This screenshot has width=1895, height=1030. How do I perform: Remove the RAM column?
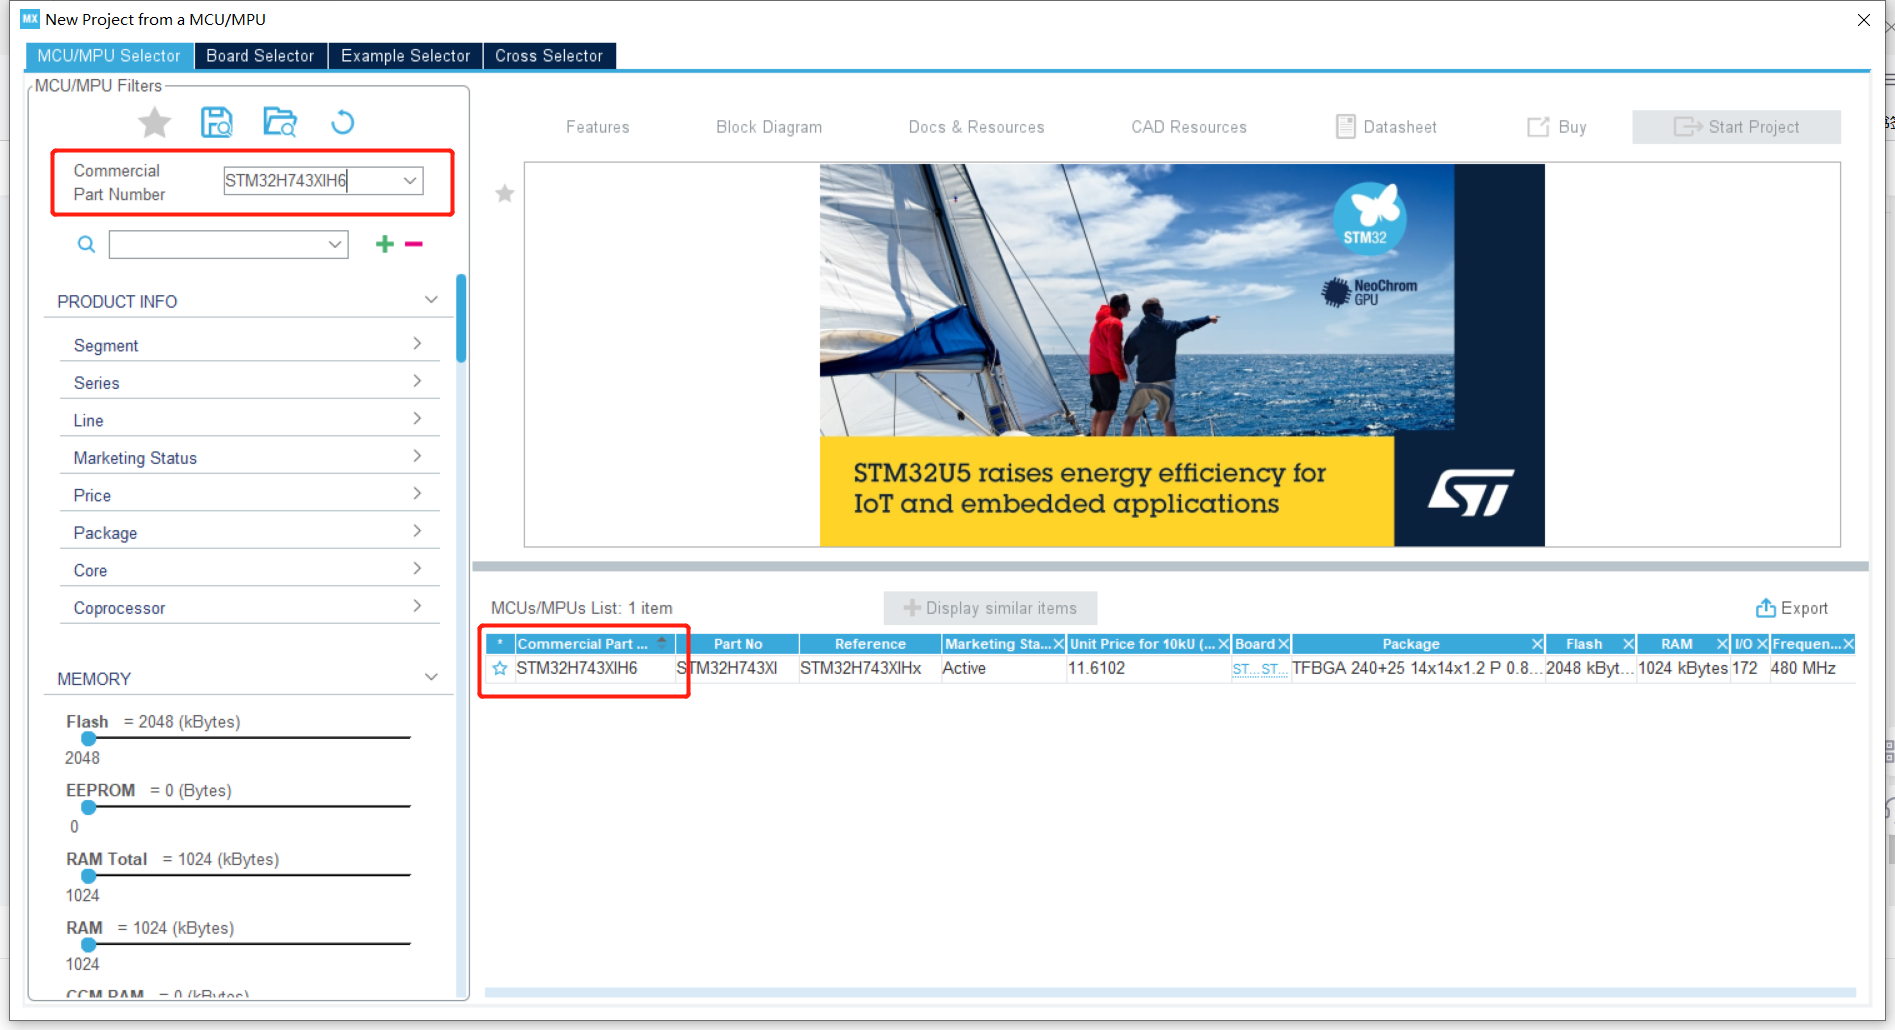pos(1722,644)
